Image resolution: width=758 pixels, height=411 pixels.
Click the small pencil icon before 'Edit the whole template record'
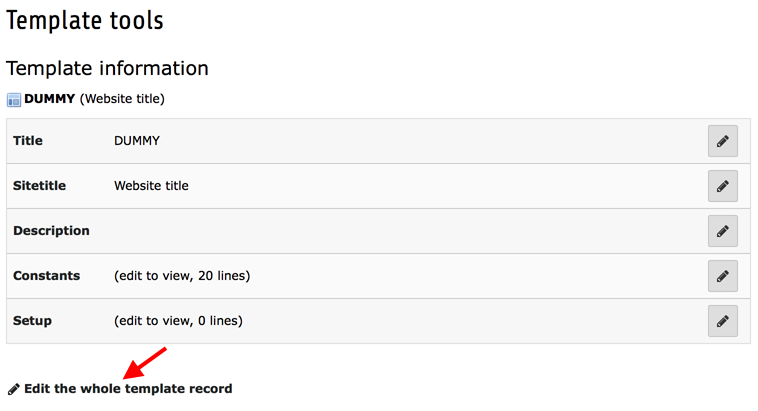tap(13, 389)
